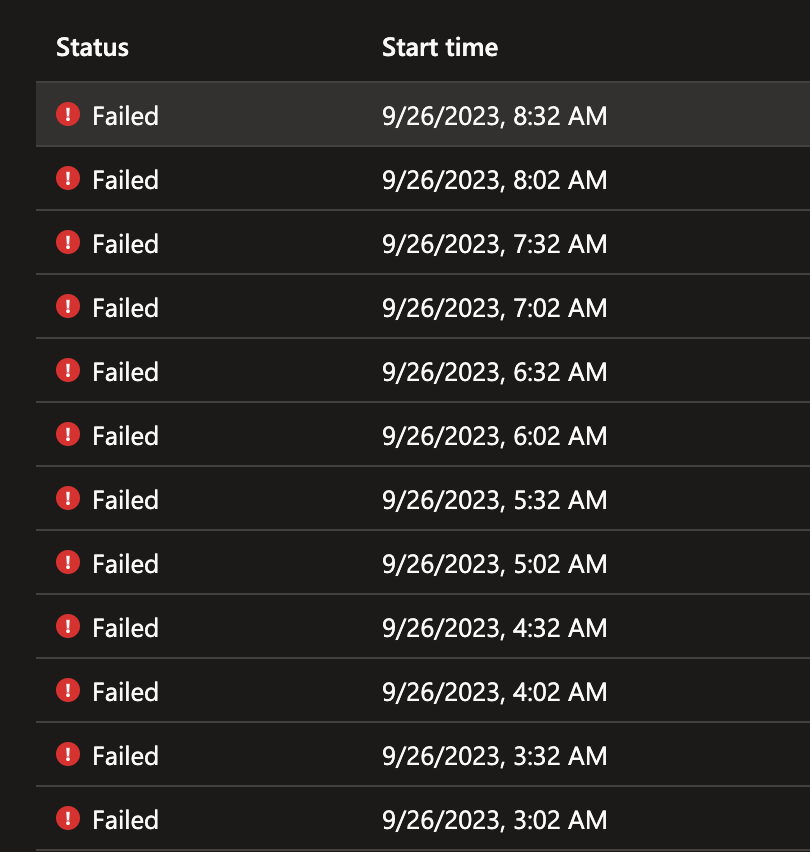
Task: Click the Failed text on the 4:02 AM row
Action: coord(125,692)
